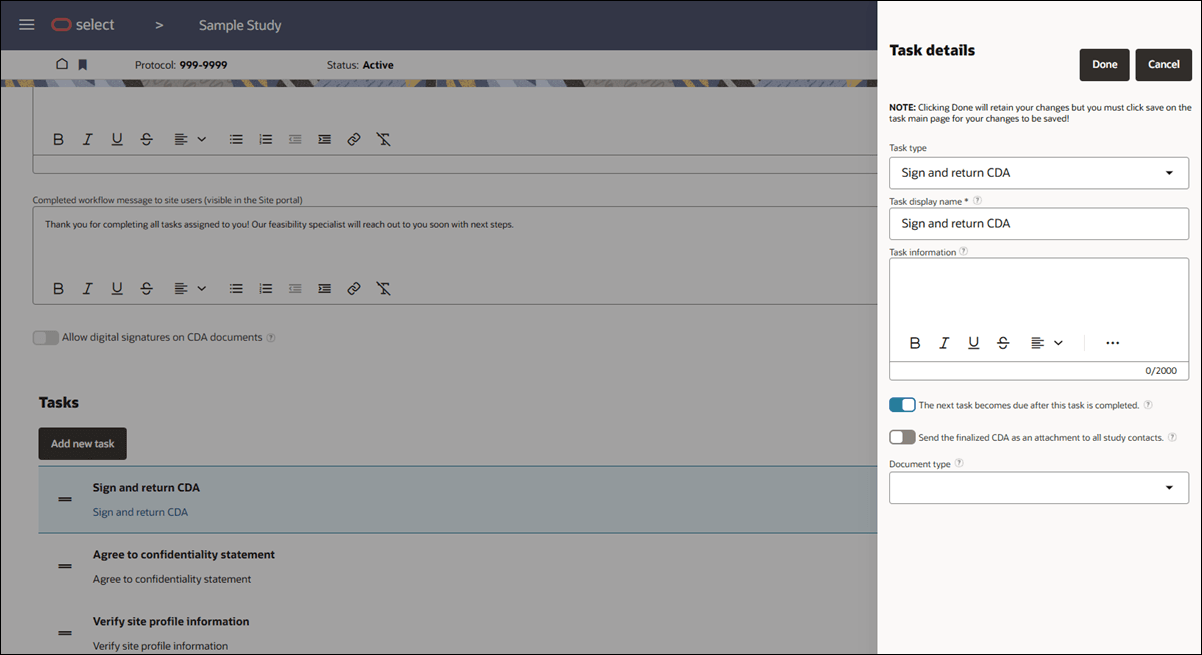Viewport: 1202px width, 655px height.
Task: Select the Verify site profile information task
Action: pyautogui.click(x=458, y=630)
